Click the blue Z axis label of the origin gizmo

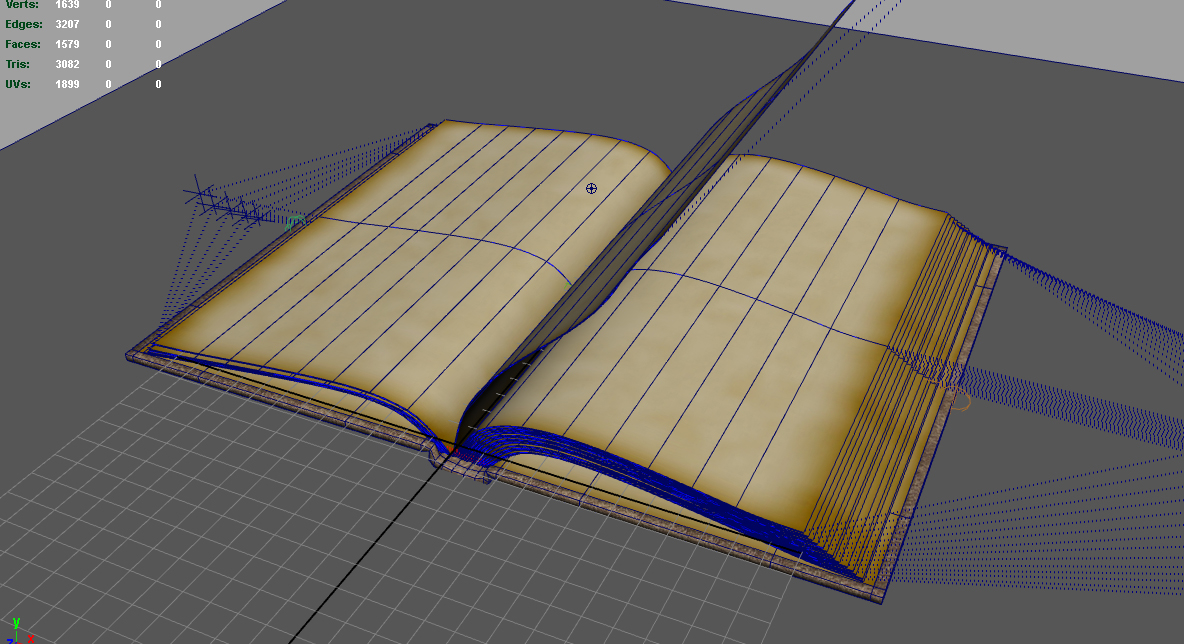point(11,640)
